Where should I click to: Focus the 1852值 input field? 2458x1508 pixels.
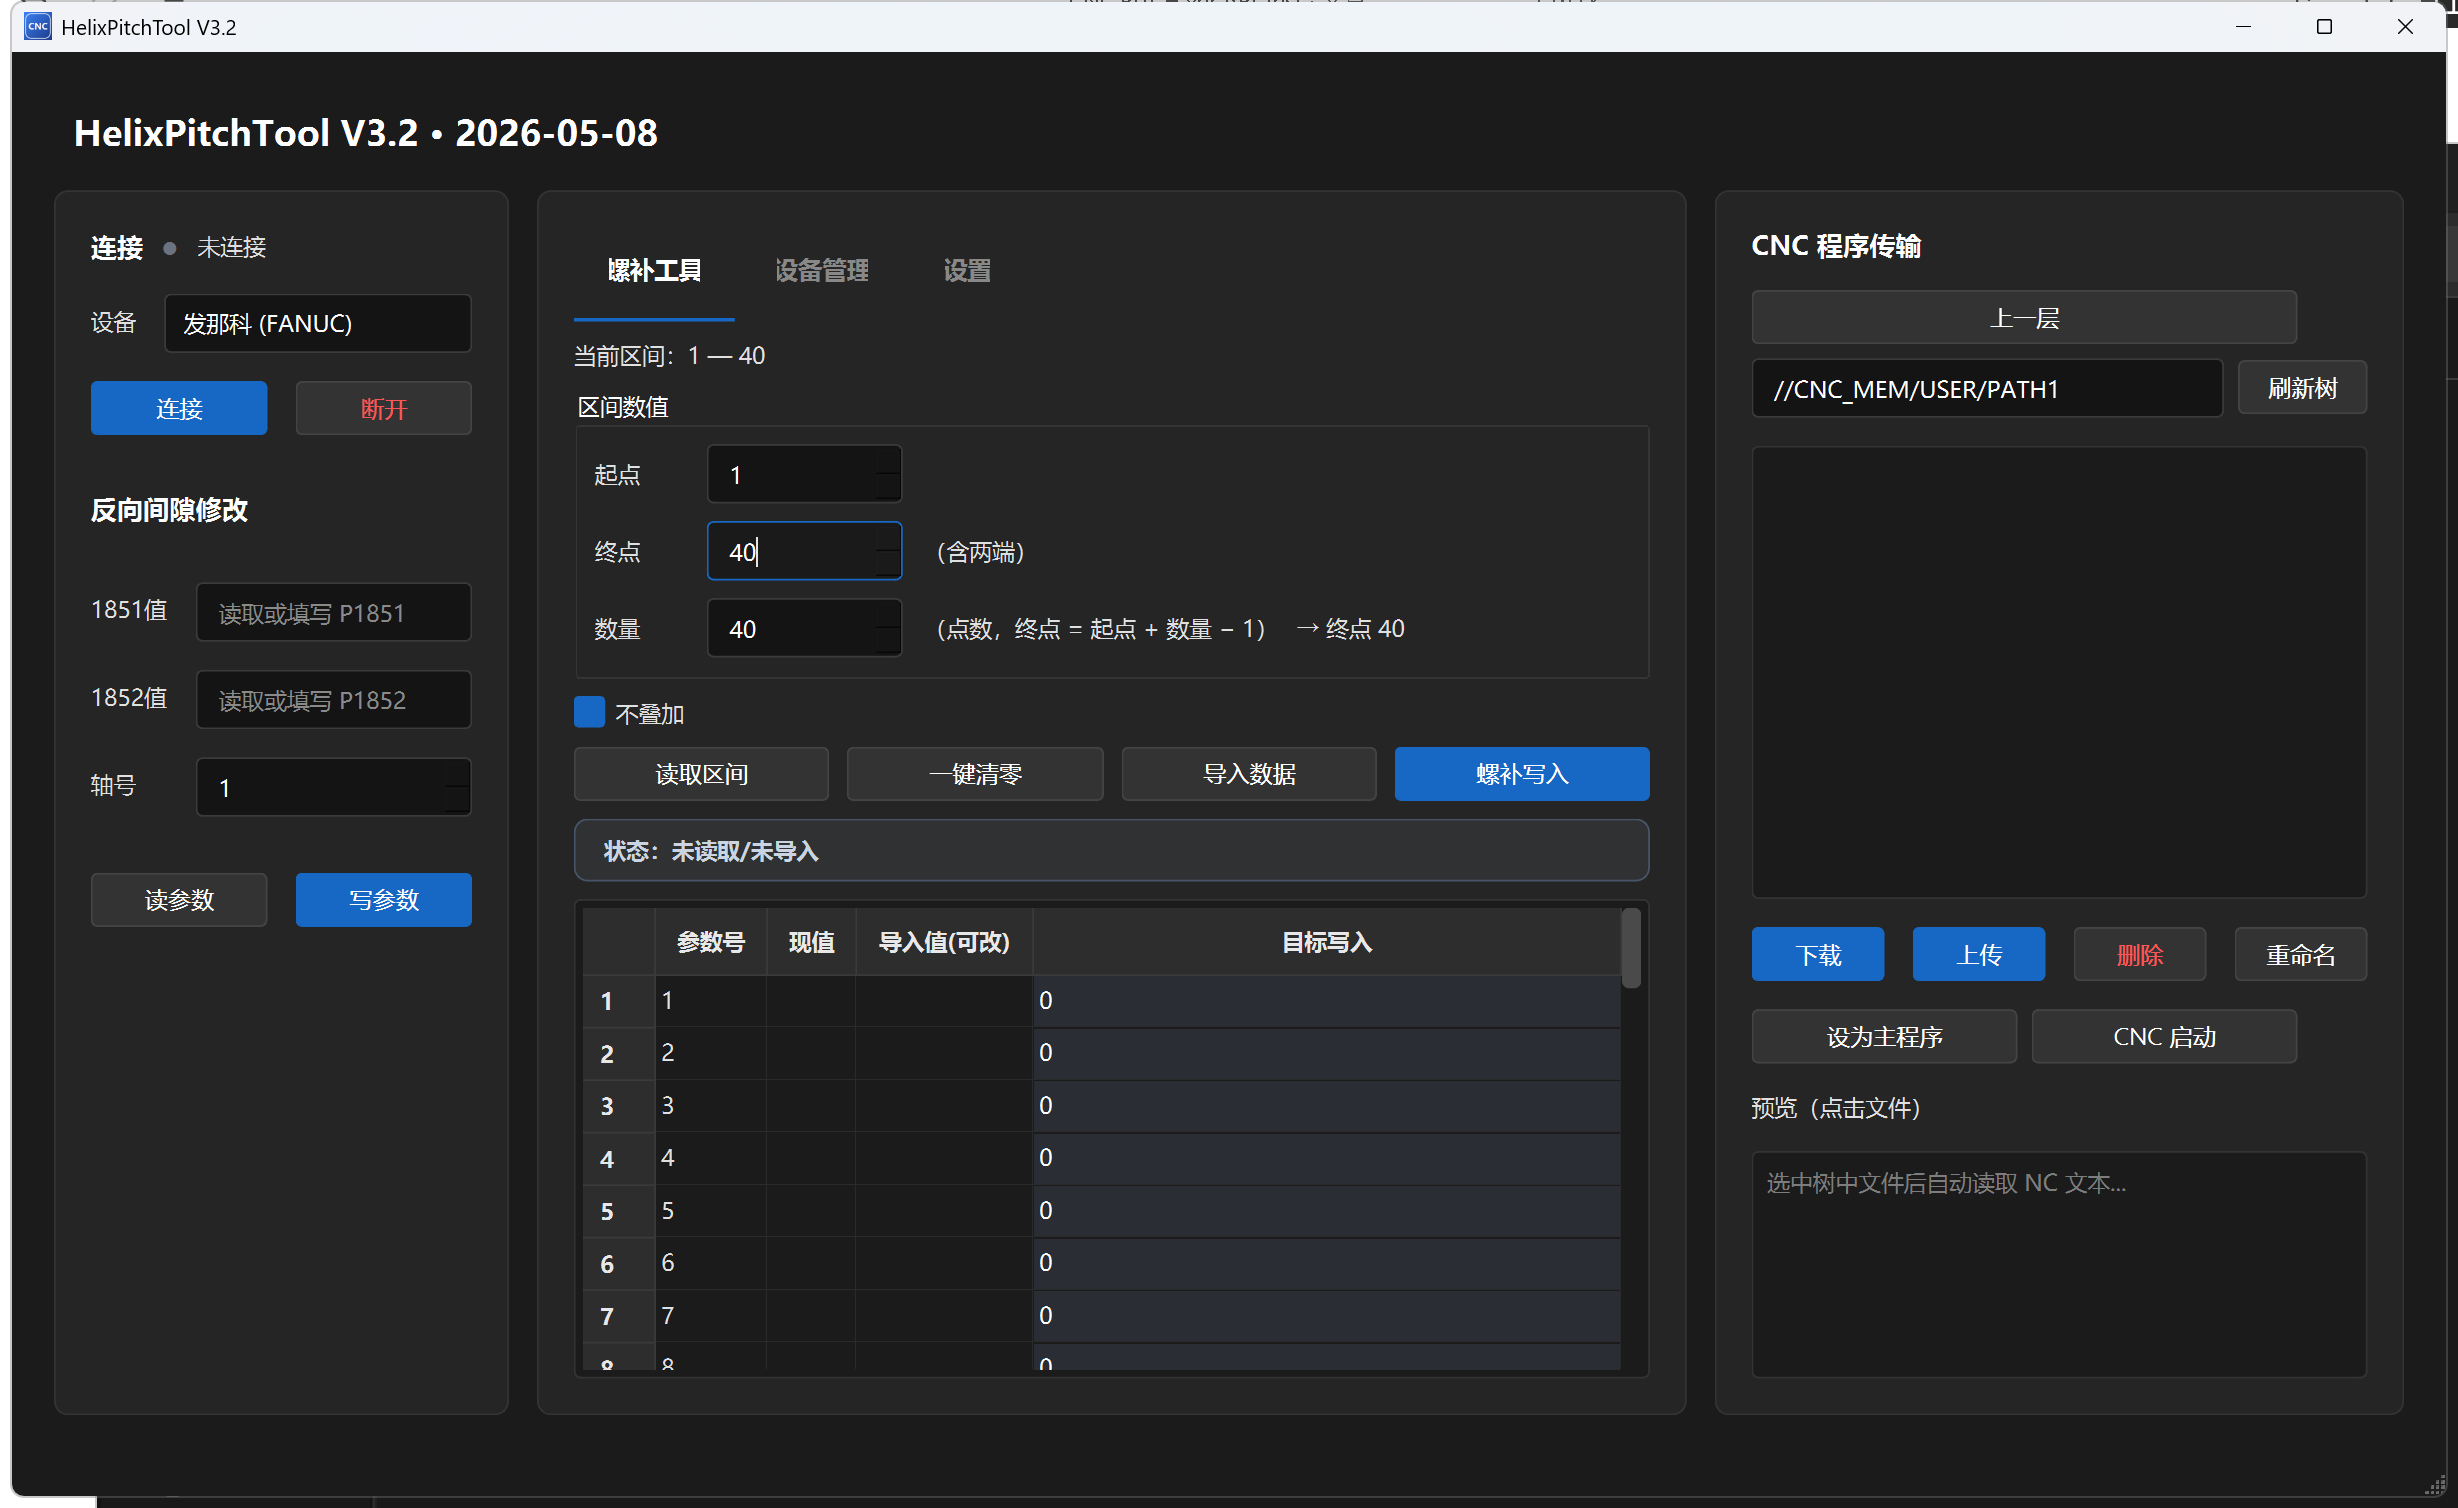point(333,700)
